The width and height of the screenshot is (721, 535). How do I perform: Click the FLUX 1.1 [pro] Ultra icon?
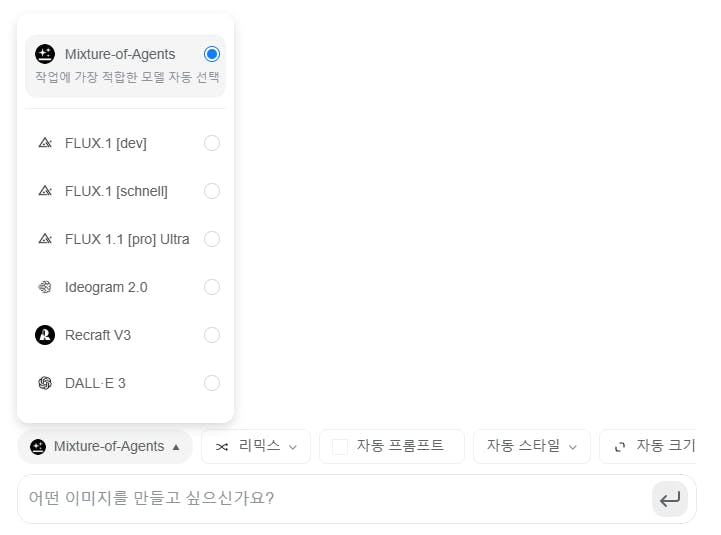(x=45, y=239)
